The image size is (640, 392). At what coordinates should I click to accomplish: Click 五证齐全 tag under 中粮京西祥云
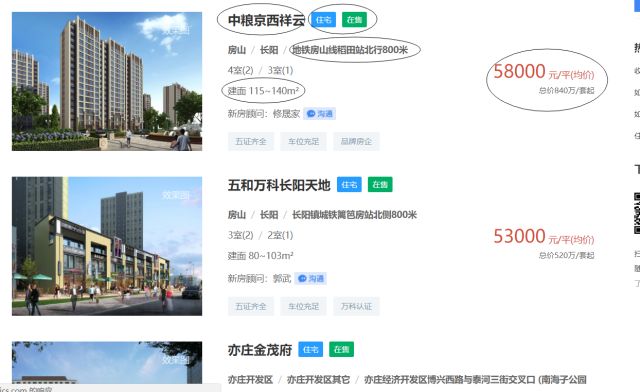click(251, 141)
